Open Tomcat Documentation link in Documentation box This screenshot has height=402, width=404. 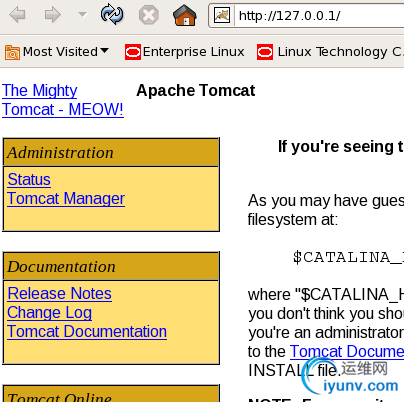point(87,332)
